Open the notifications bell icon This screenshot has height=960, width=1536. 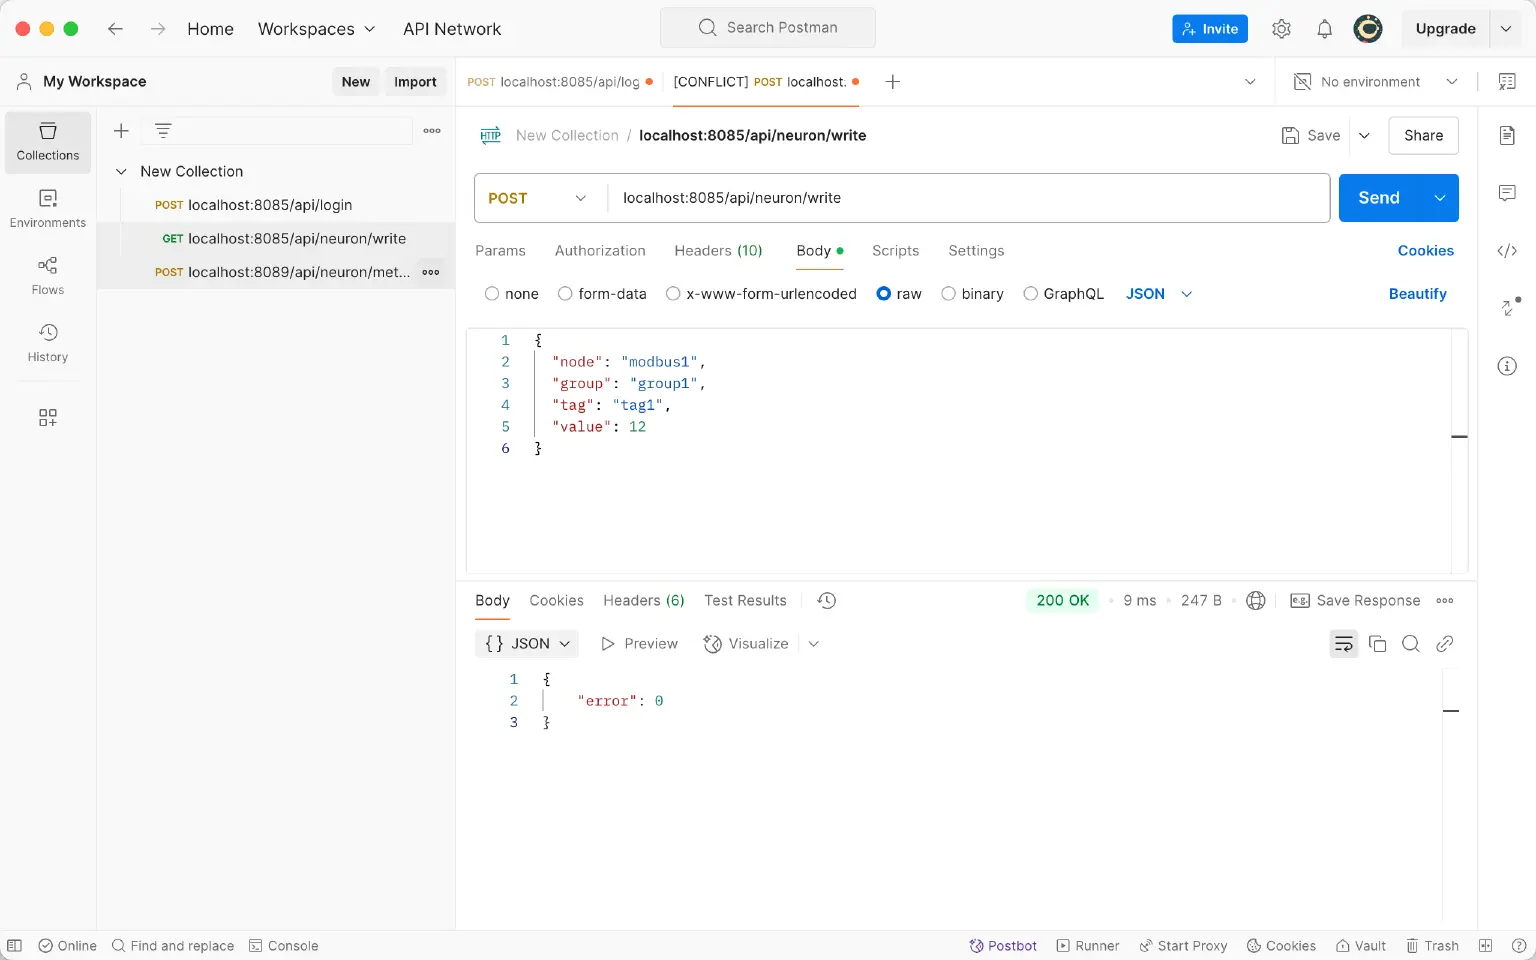tap(1324, 29)
